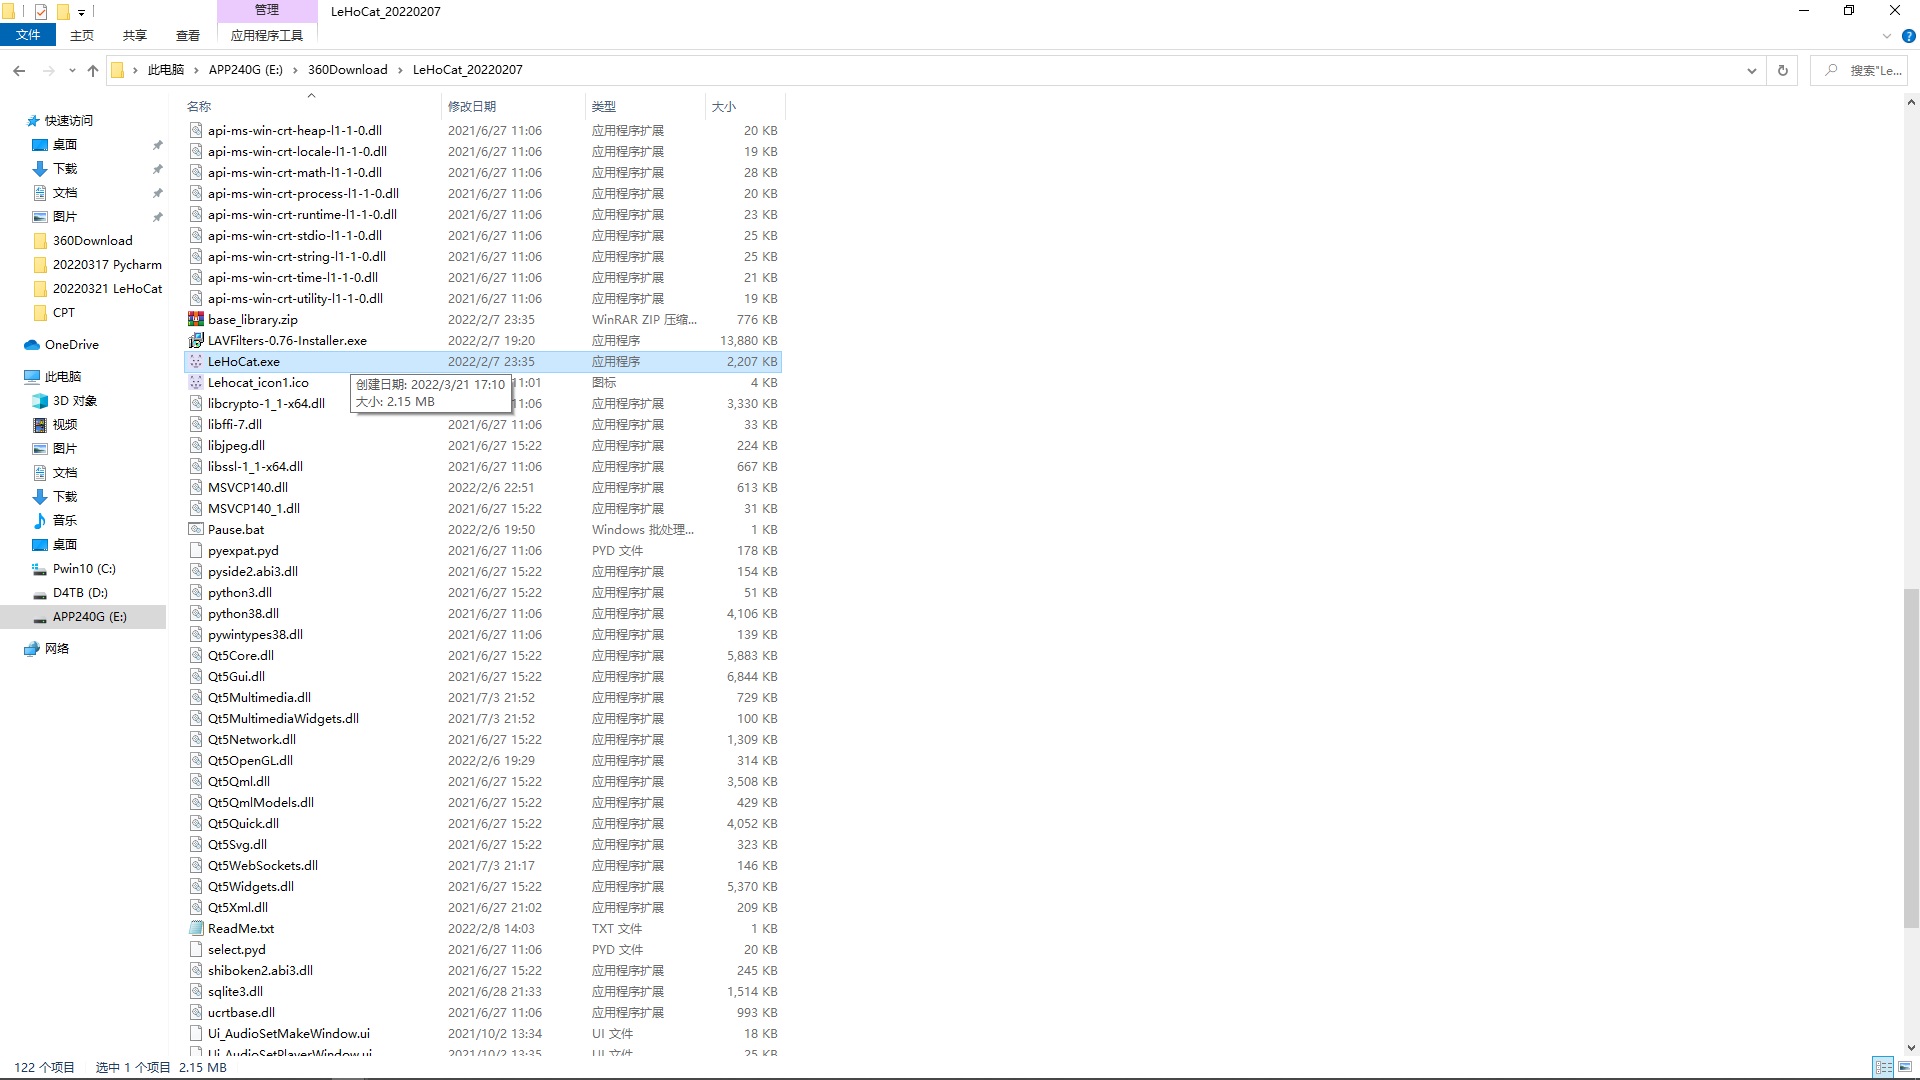Open OneDrive in the navigation pane

point(71,345)
